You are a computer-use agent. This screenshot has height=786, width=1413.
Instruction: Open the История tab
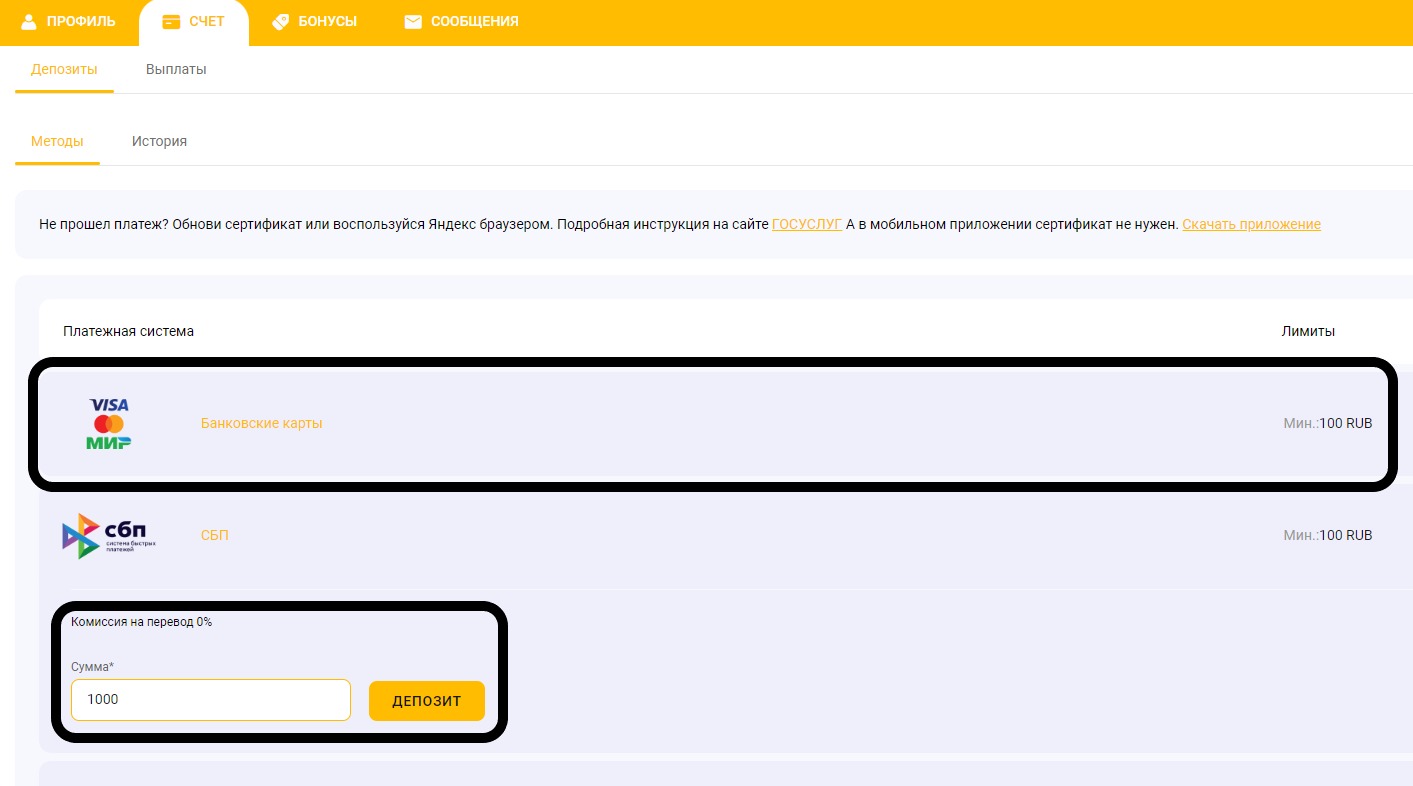click(x=159, y=141)
